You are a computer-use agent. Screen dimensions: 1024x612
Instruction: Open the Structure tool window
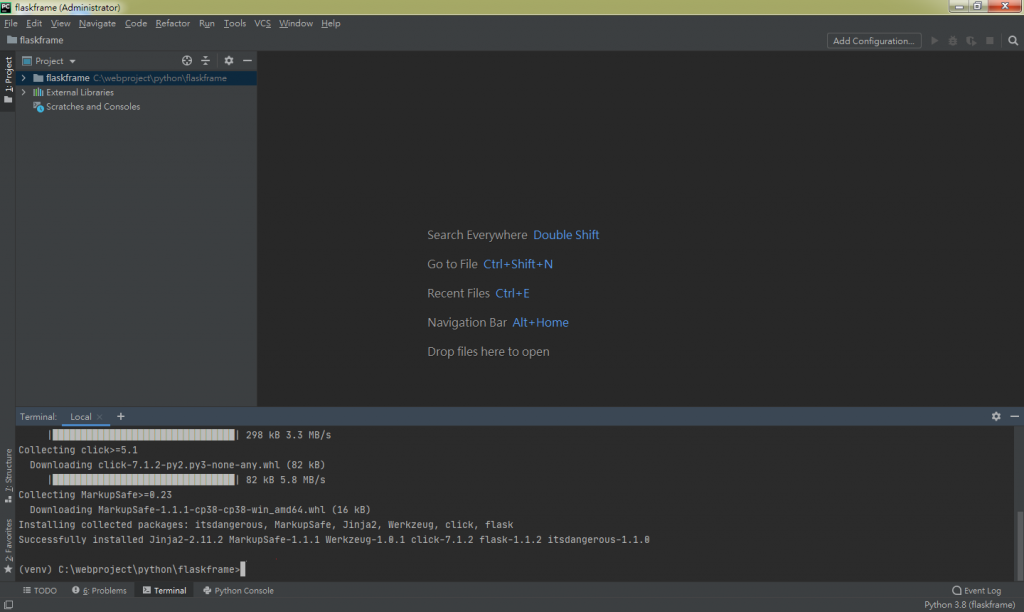tap(8, 476)
